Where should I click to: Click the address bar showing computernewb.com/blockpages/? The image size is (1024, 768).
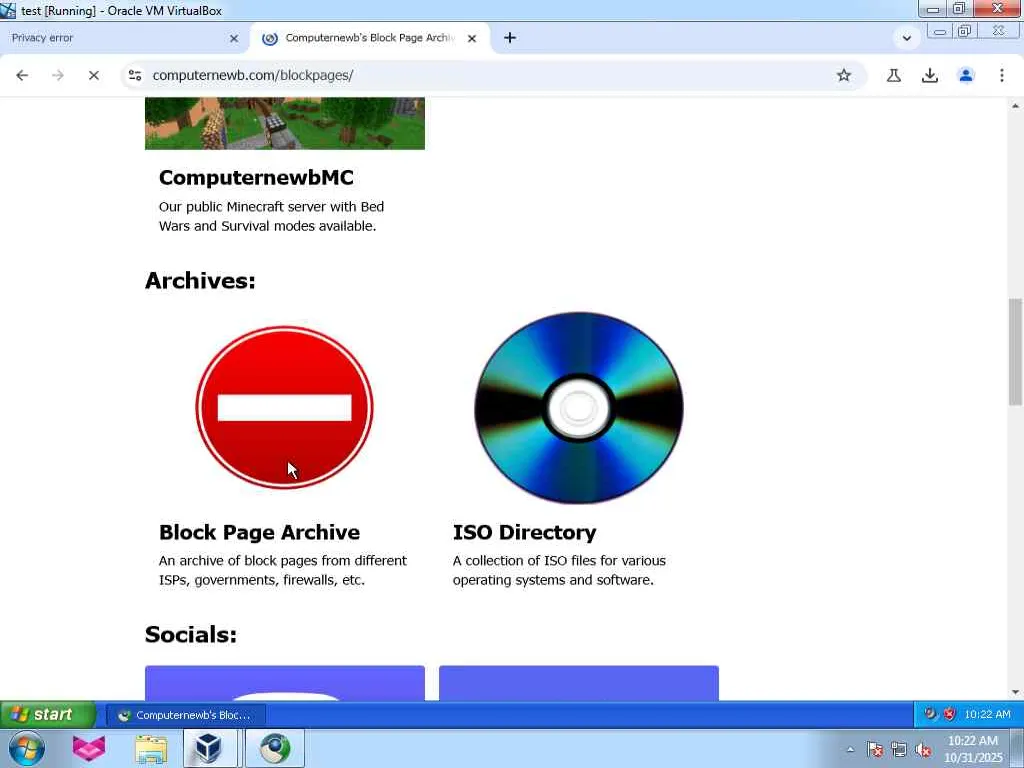pos(483,75)
